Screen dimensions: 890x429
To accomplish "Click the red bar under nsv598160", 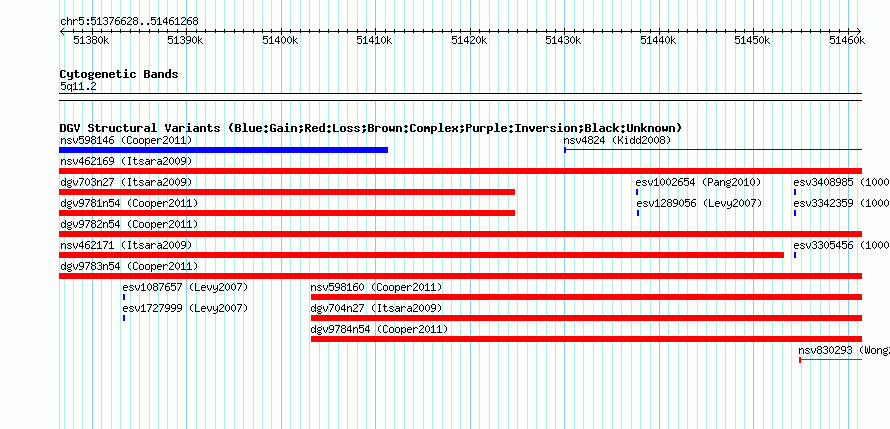I will (x=586, y=297).
